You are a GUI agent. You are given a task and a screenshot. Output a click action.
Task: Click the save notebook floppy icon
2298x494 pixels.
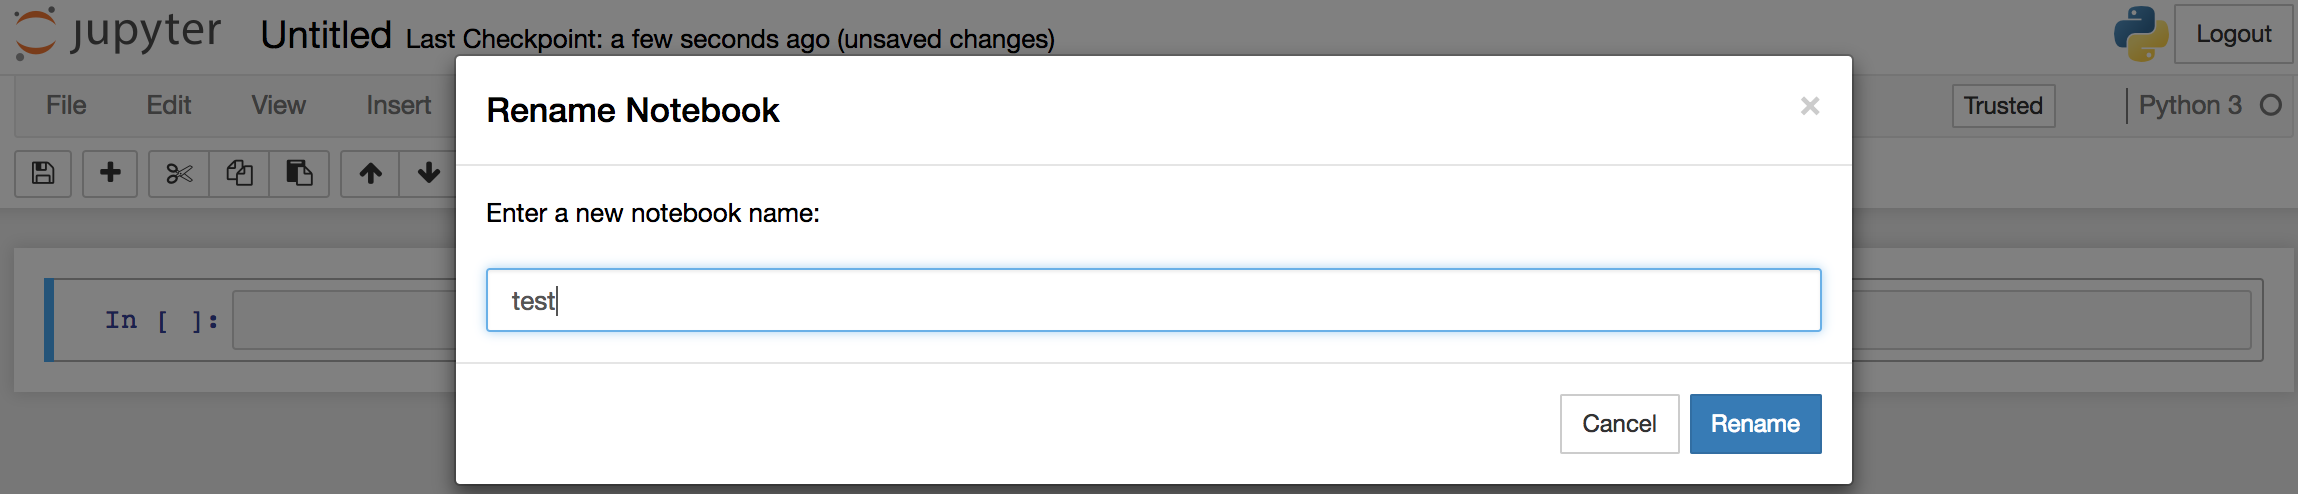pos(43,173)
